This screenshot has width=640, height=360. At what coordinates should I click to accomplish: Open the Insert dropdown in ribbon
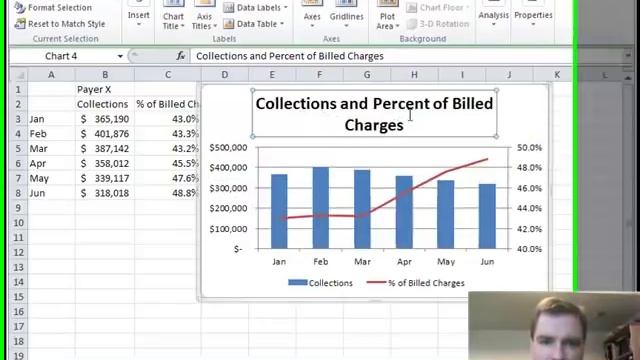point(138,17)
